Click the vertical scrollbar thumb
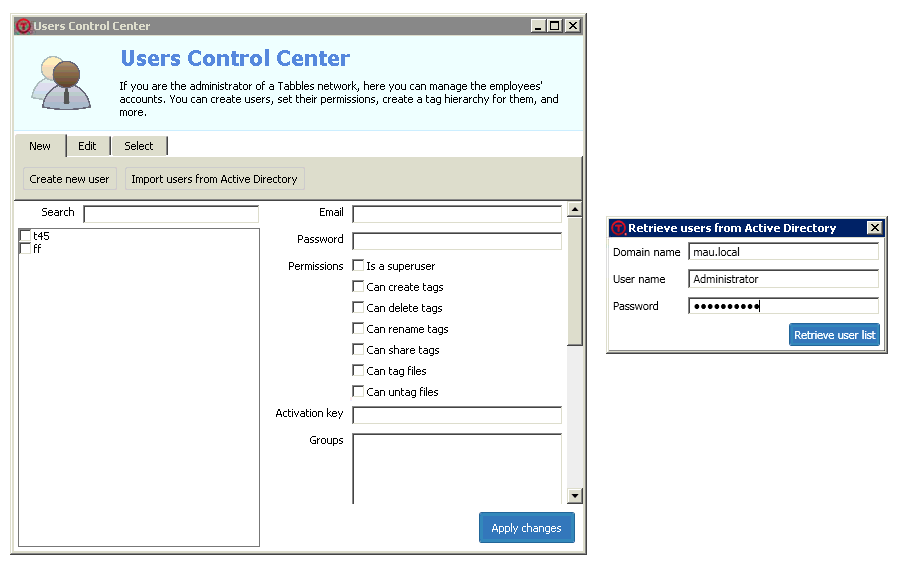 click(x=574, y=281)
